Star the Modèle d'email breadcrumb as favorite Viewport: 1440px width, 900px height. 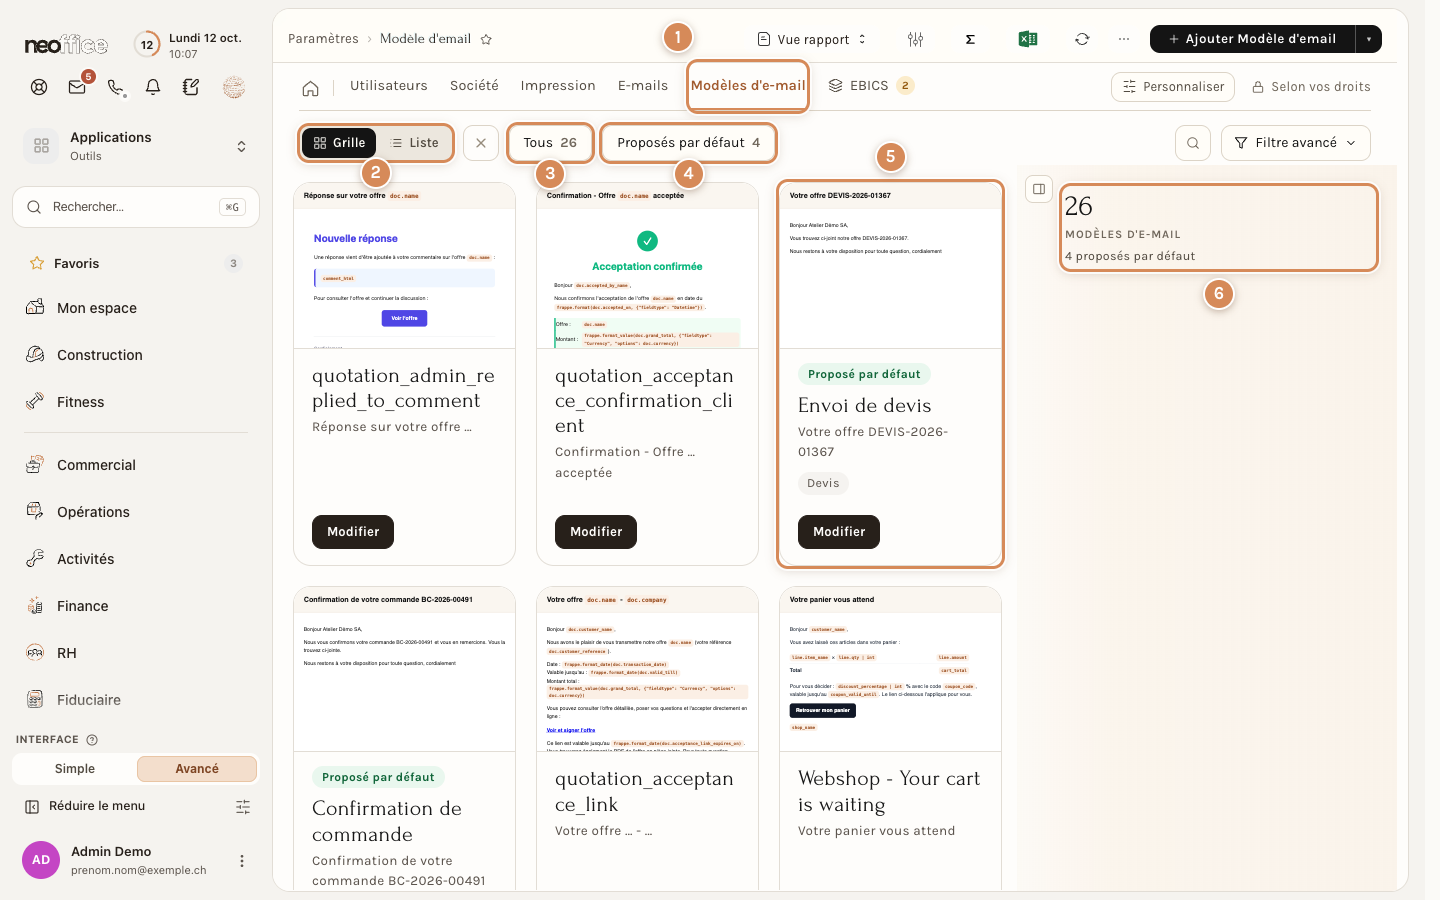pyautogui.click(x=486, y=39)
